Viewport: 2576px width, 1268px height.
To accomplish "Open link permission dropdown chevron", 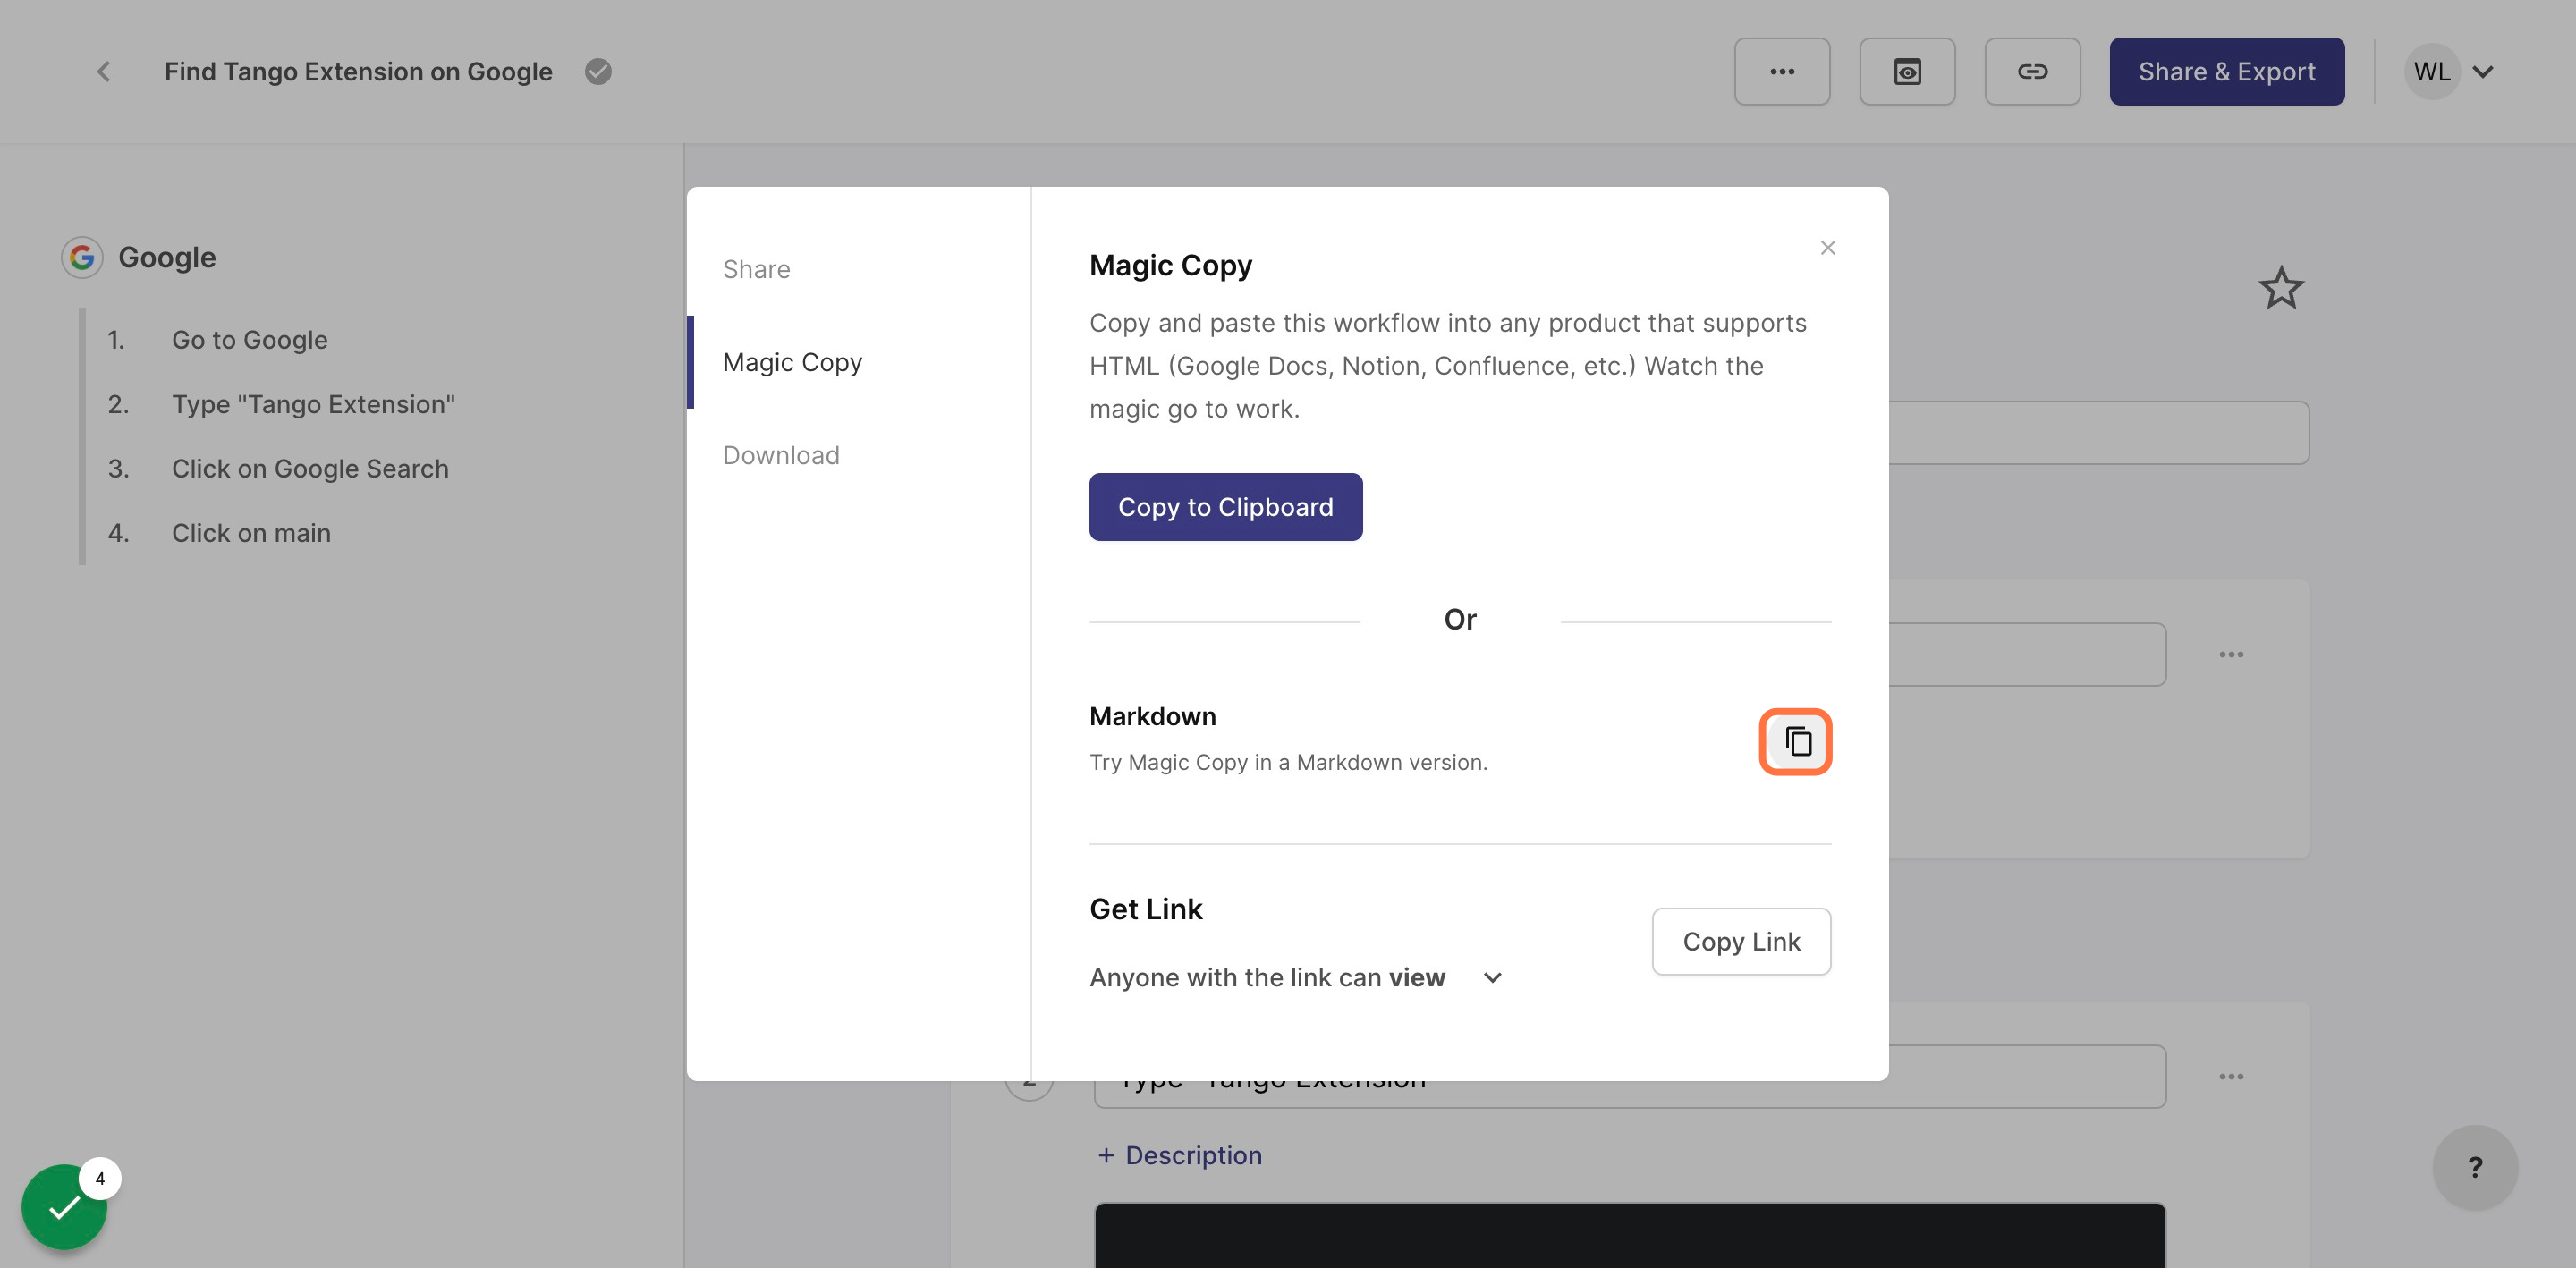I will [x=1491, y=977].
